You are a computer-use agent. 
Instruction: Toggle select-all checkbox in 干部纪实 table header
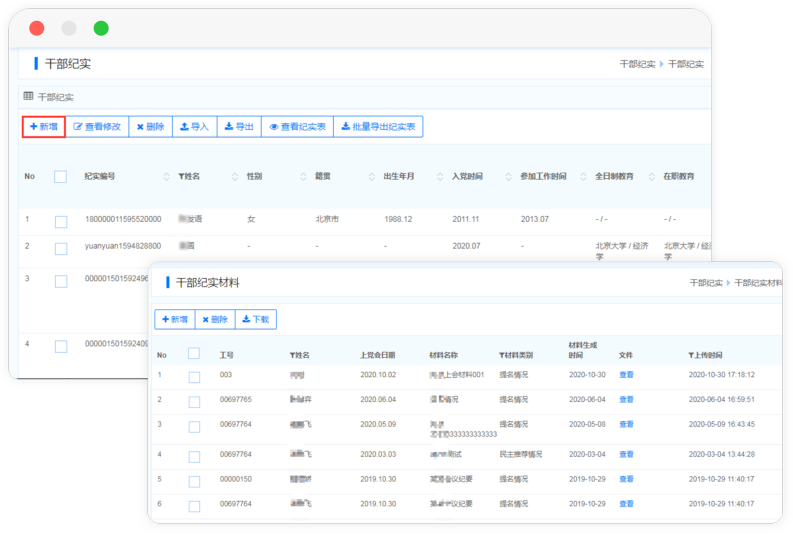tap(60, 177)
